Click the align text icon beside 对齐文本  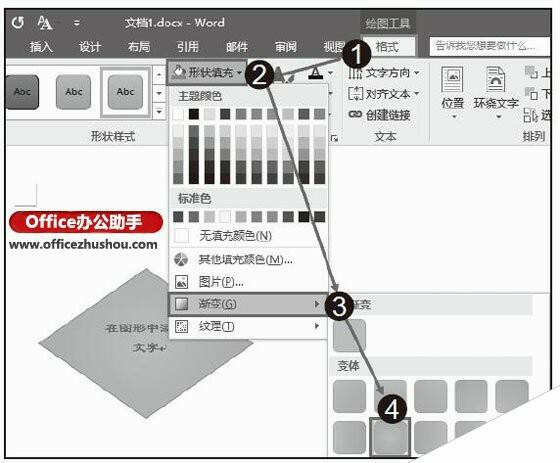point(355,94)
